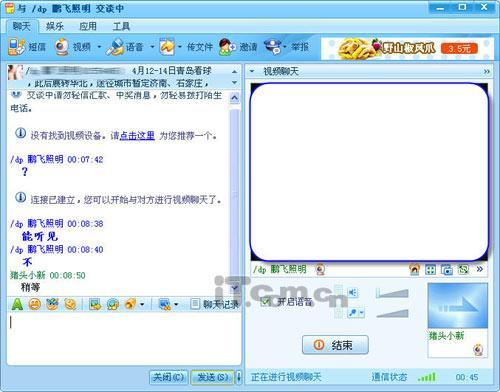Toggle the speaker mute button

(353, 293)
